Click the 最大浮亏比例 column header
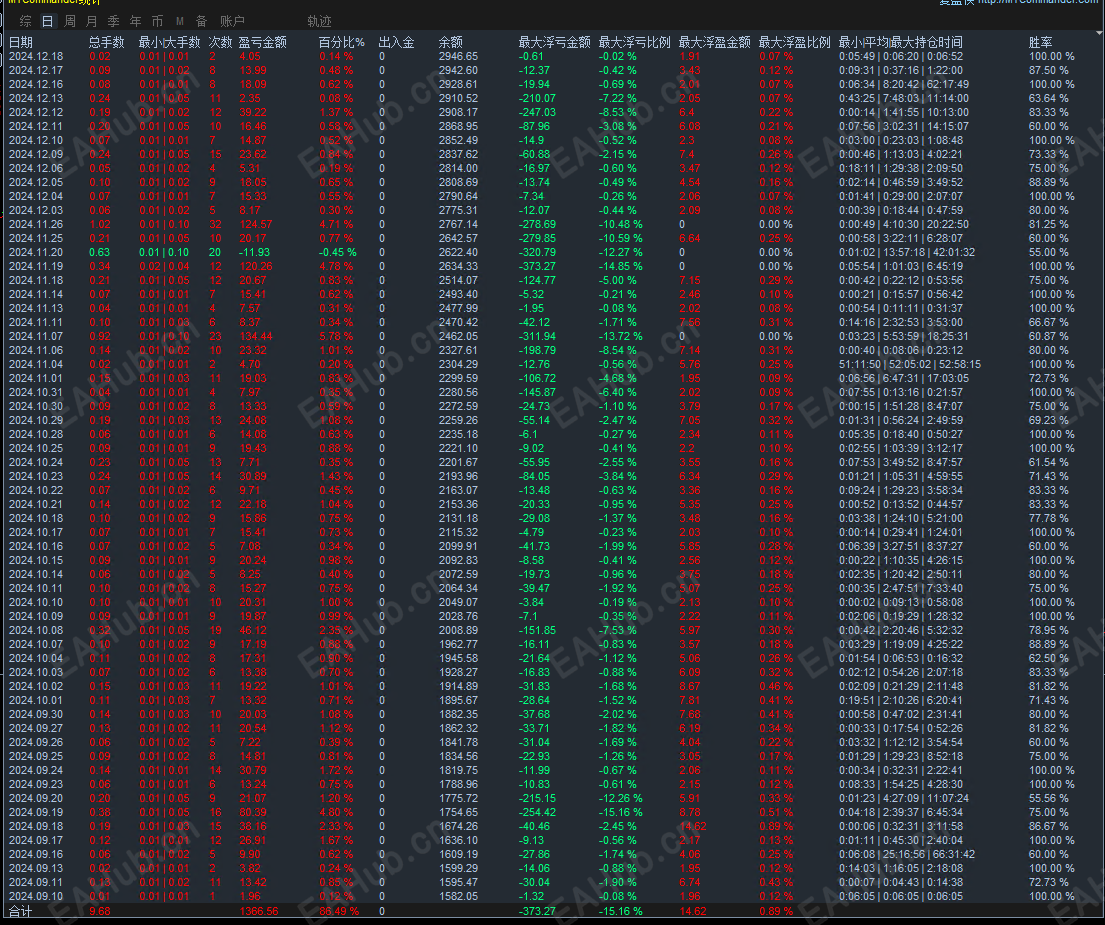This screenshot has height=925, width=1105. coord(634,42)
